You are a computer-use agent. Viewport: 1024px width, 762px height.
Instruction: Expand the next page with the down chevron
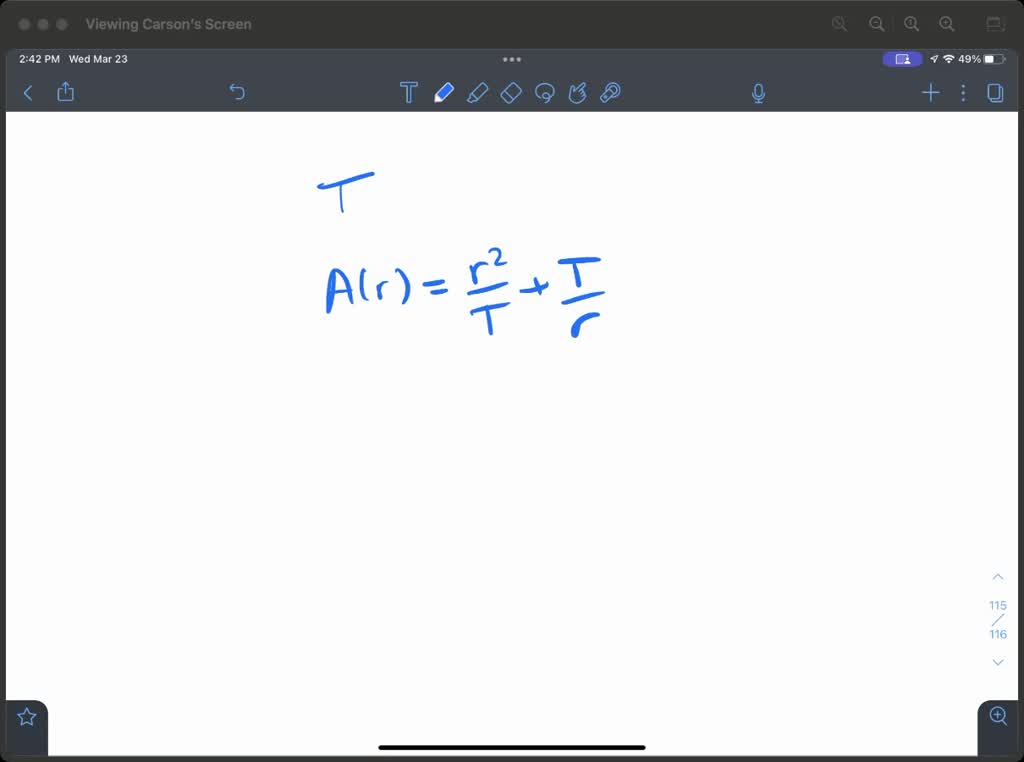point(997,662)
